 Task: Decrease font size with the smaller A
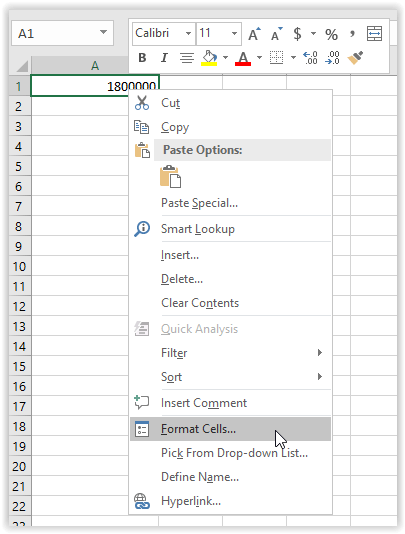click(x=277, y=34)
